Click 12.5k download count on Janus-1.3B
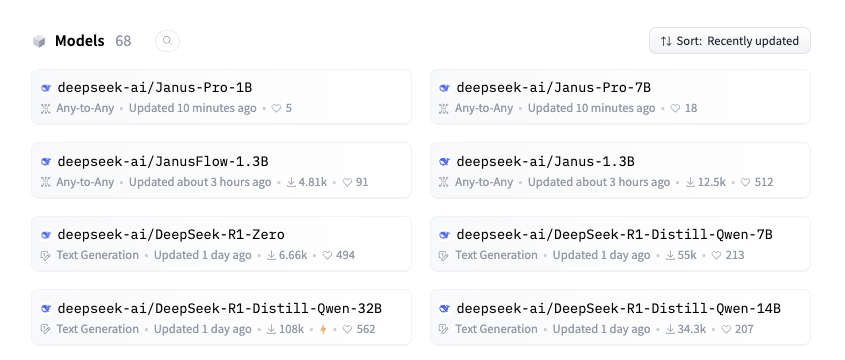This screenshot has width=845, height=360. 711,182
